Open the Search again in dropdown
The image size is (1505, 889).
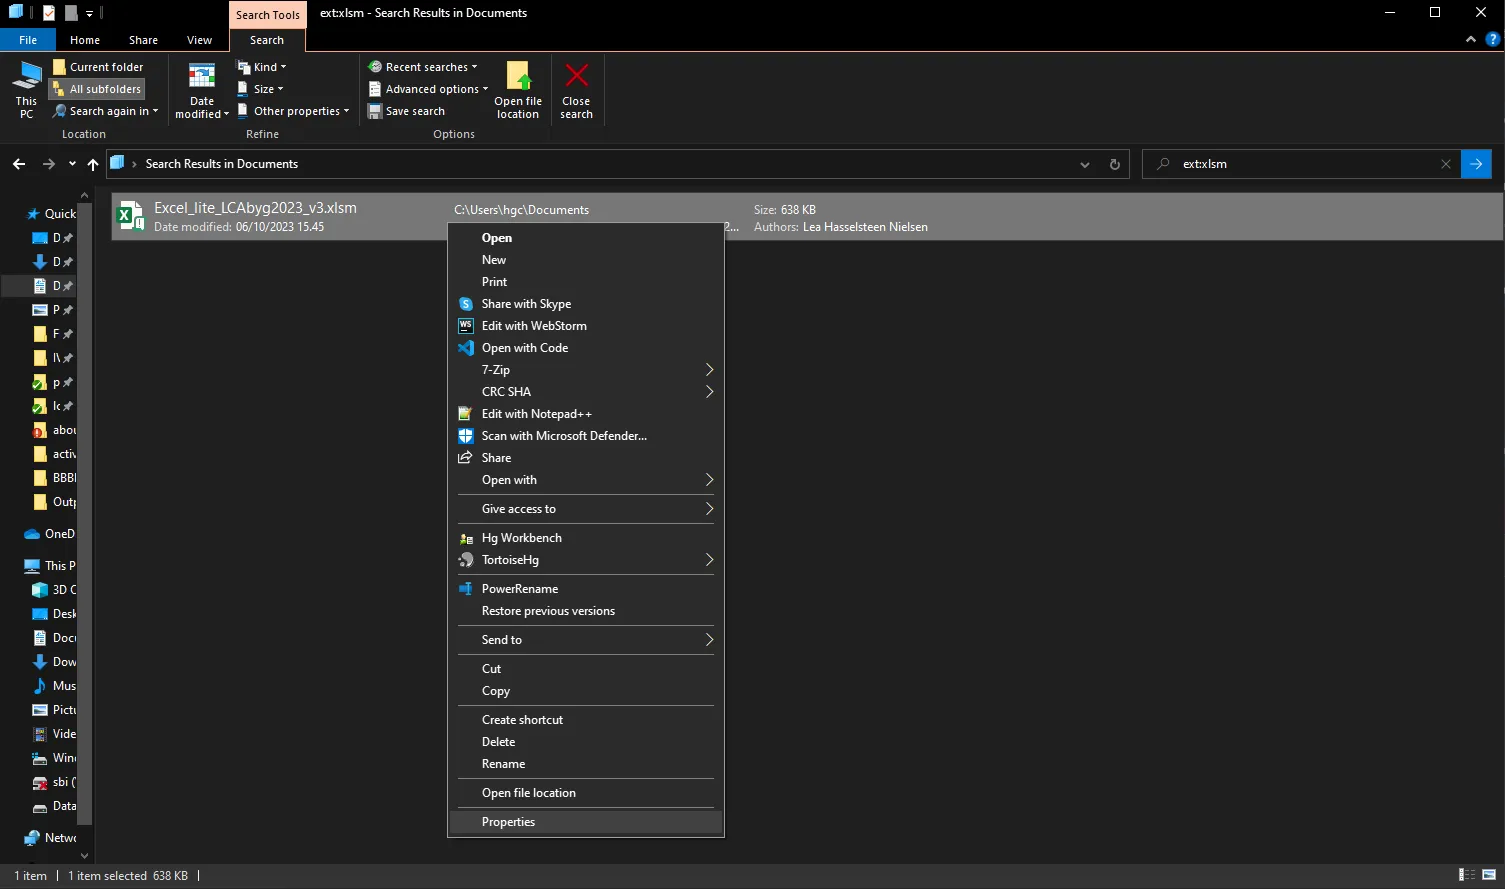pyautogui.click(x=105, y=111)
